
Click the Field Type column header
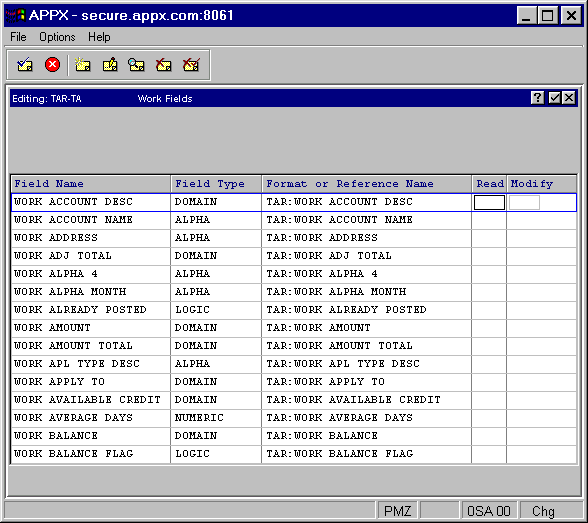pyautogui.click(x=216, y=184)
